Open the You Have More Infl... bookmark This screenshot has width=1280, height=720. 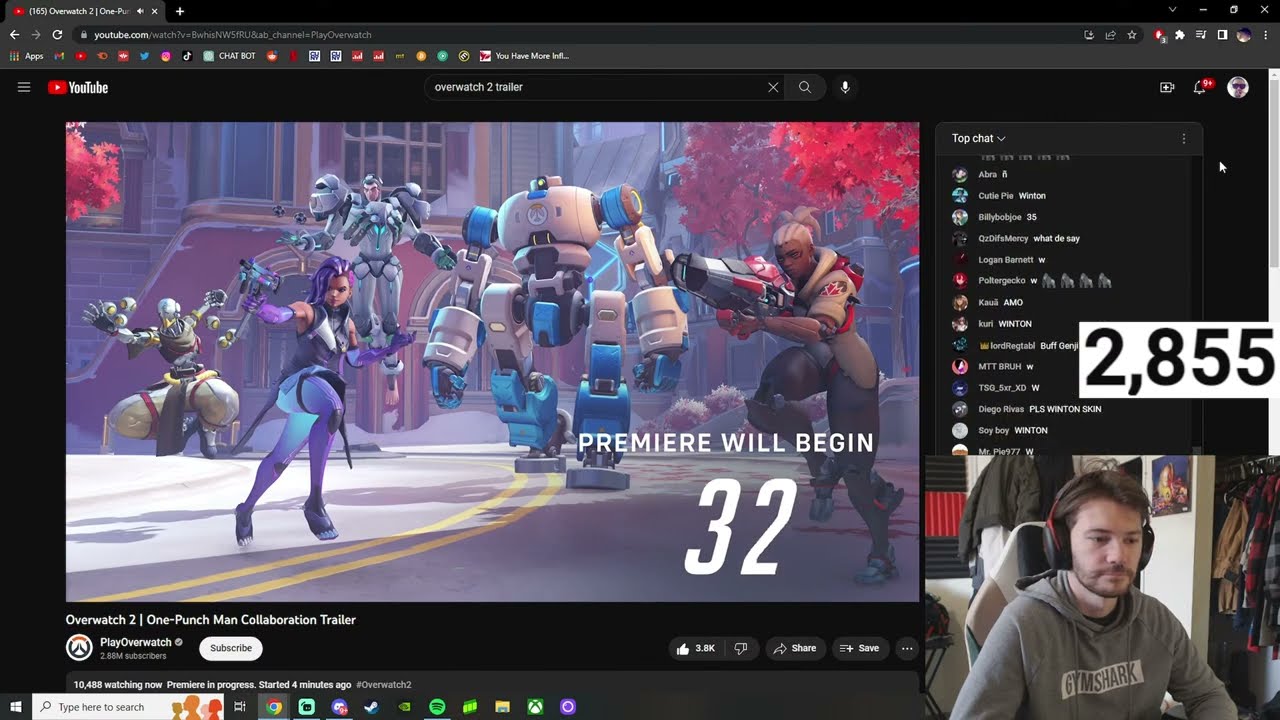pos(524,56)
